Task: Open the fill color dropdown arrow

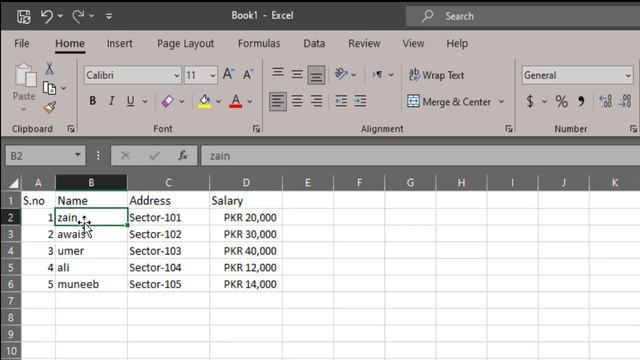Action: (x=219, y=101)
